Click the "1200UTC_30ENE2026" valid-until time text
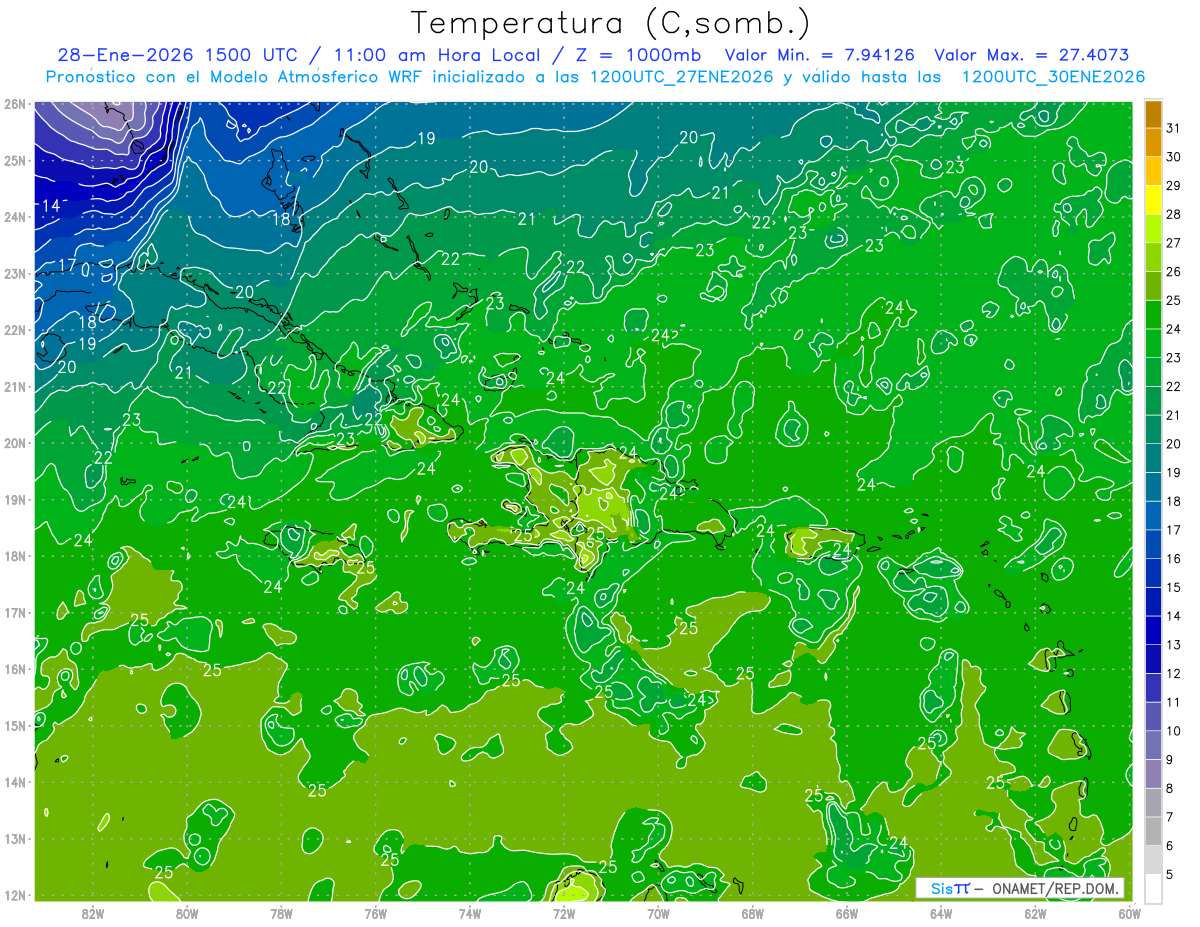 (x=1053, y=76)
